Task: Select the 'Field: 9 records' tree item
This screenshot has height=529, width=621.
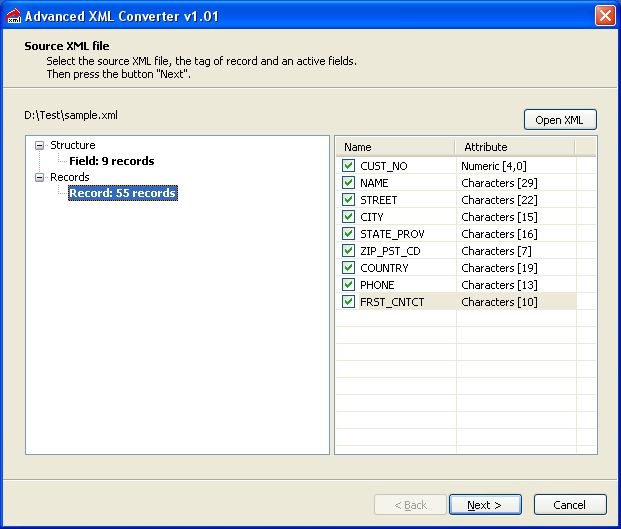Action: pyautogui.click(x=111, y=161)
